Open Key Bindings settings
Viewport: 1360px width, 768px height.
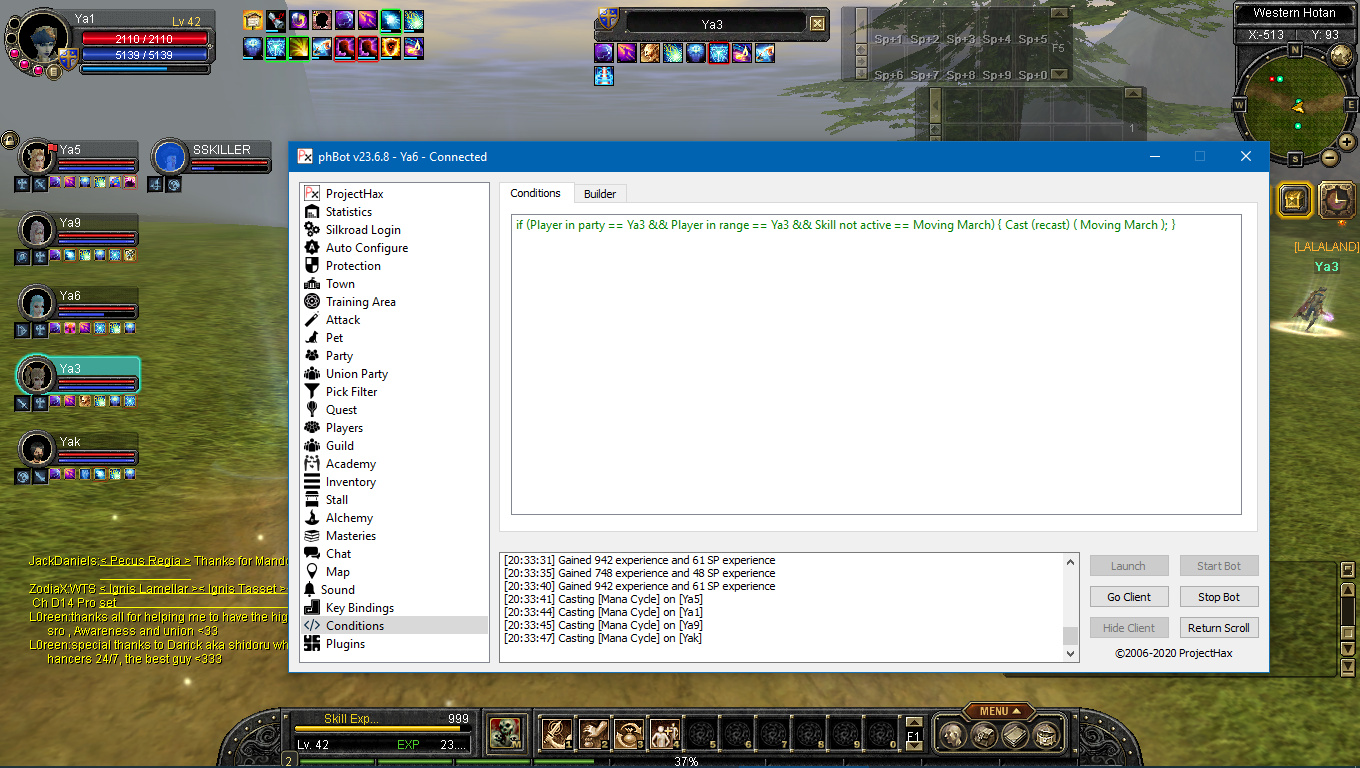[x=359, y=608]
